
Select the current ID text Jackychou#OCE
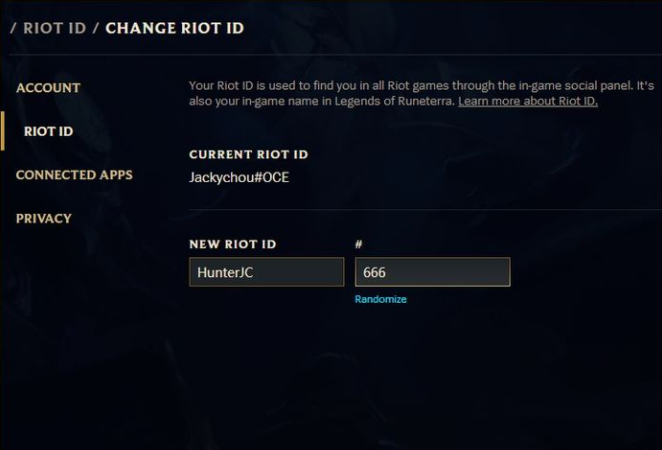click(239, 177)
